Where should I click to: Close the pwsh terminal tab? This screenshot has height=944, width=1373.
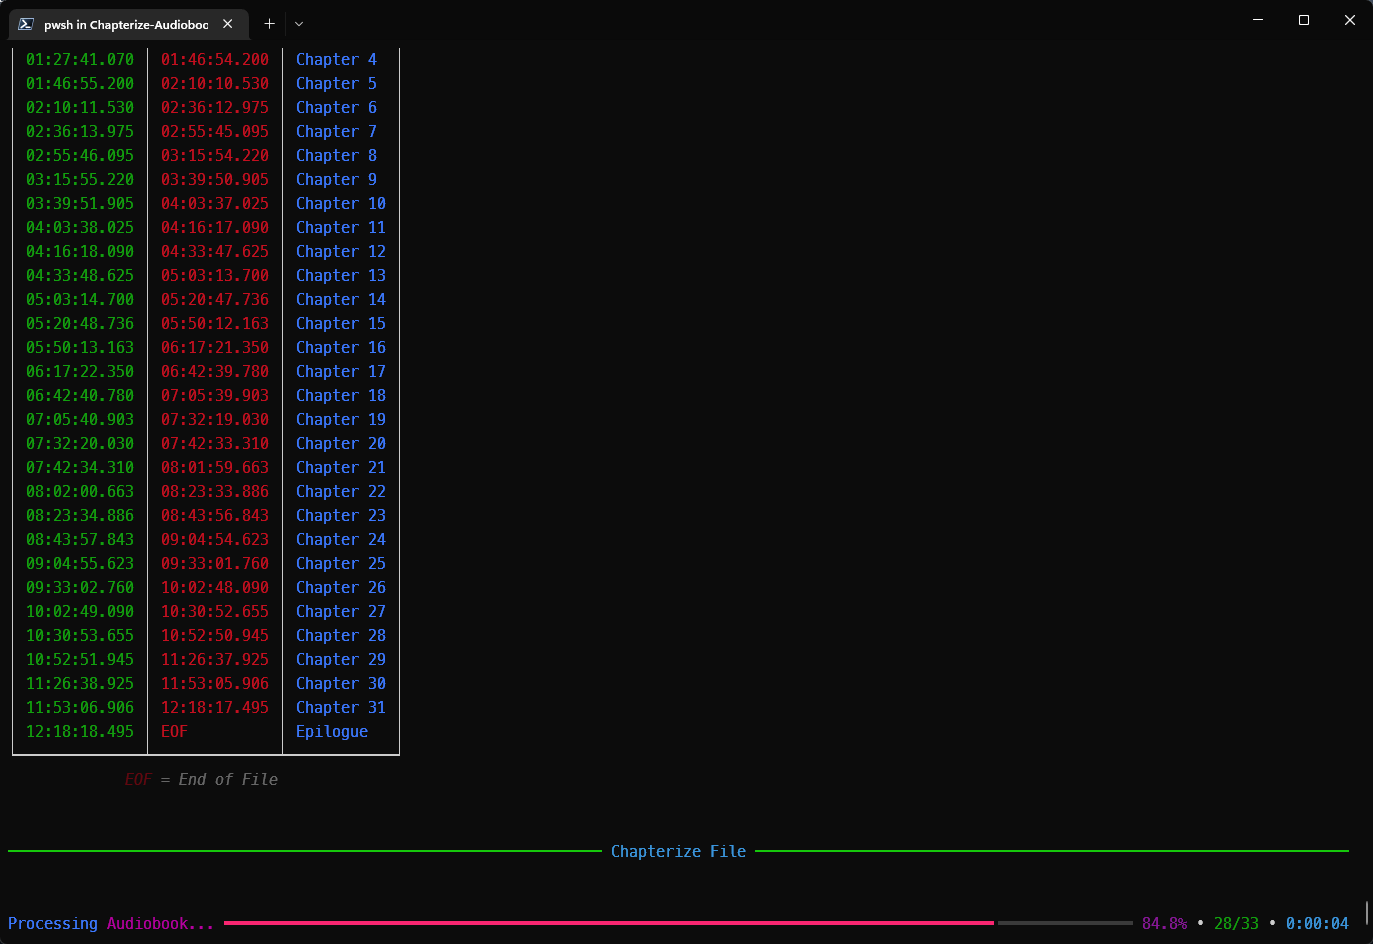pyautogui.click(x=228, y=24)
